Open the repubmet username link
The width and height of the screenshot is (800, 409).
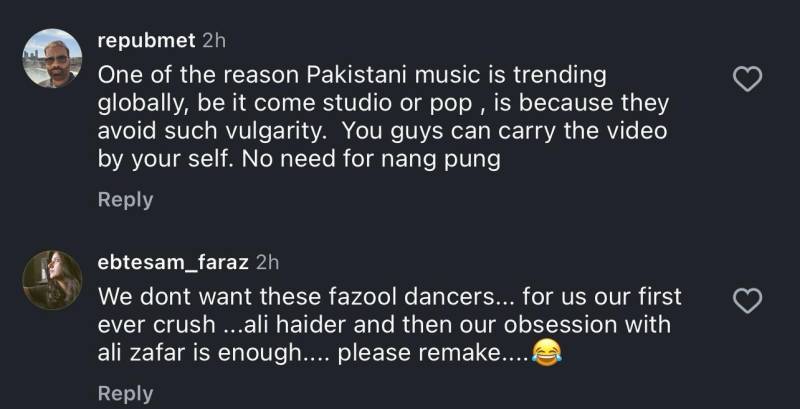point(146,41)
